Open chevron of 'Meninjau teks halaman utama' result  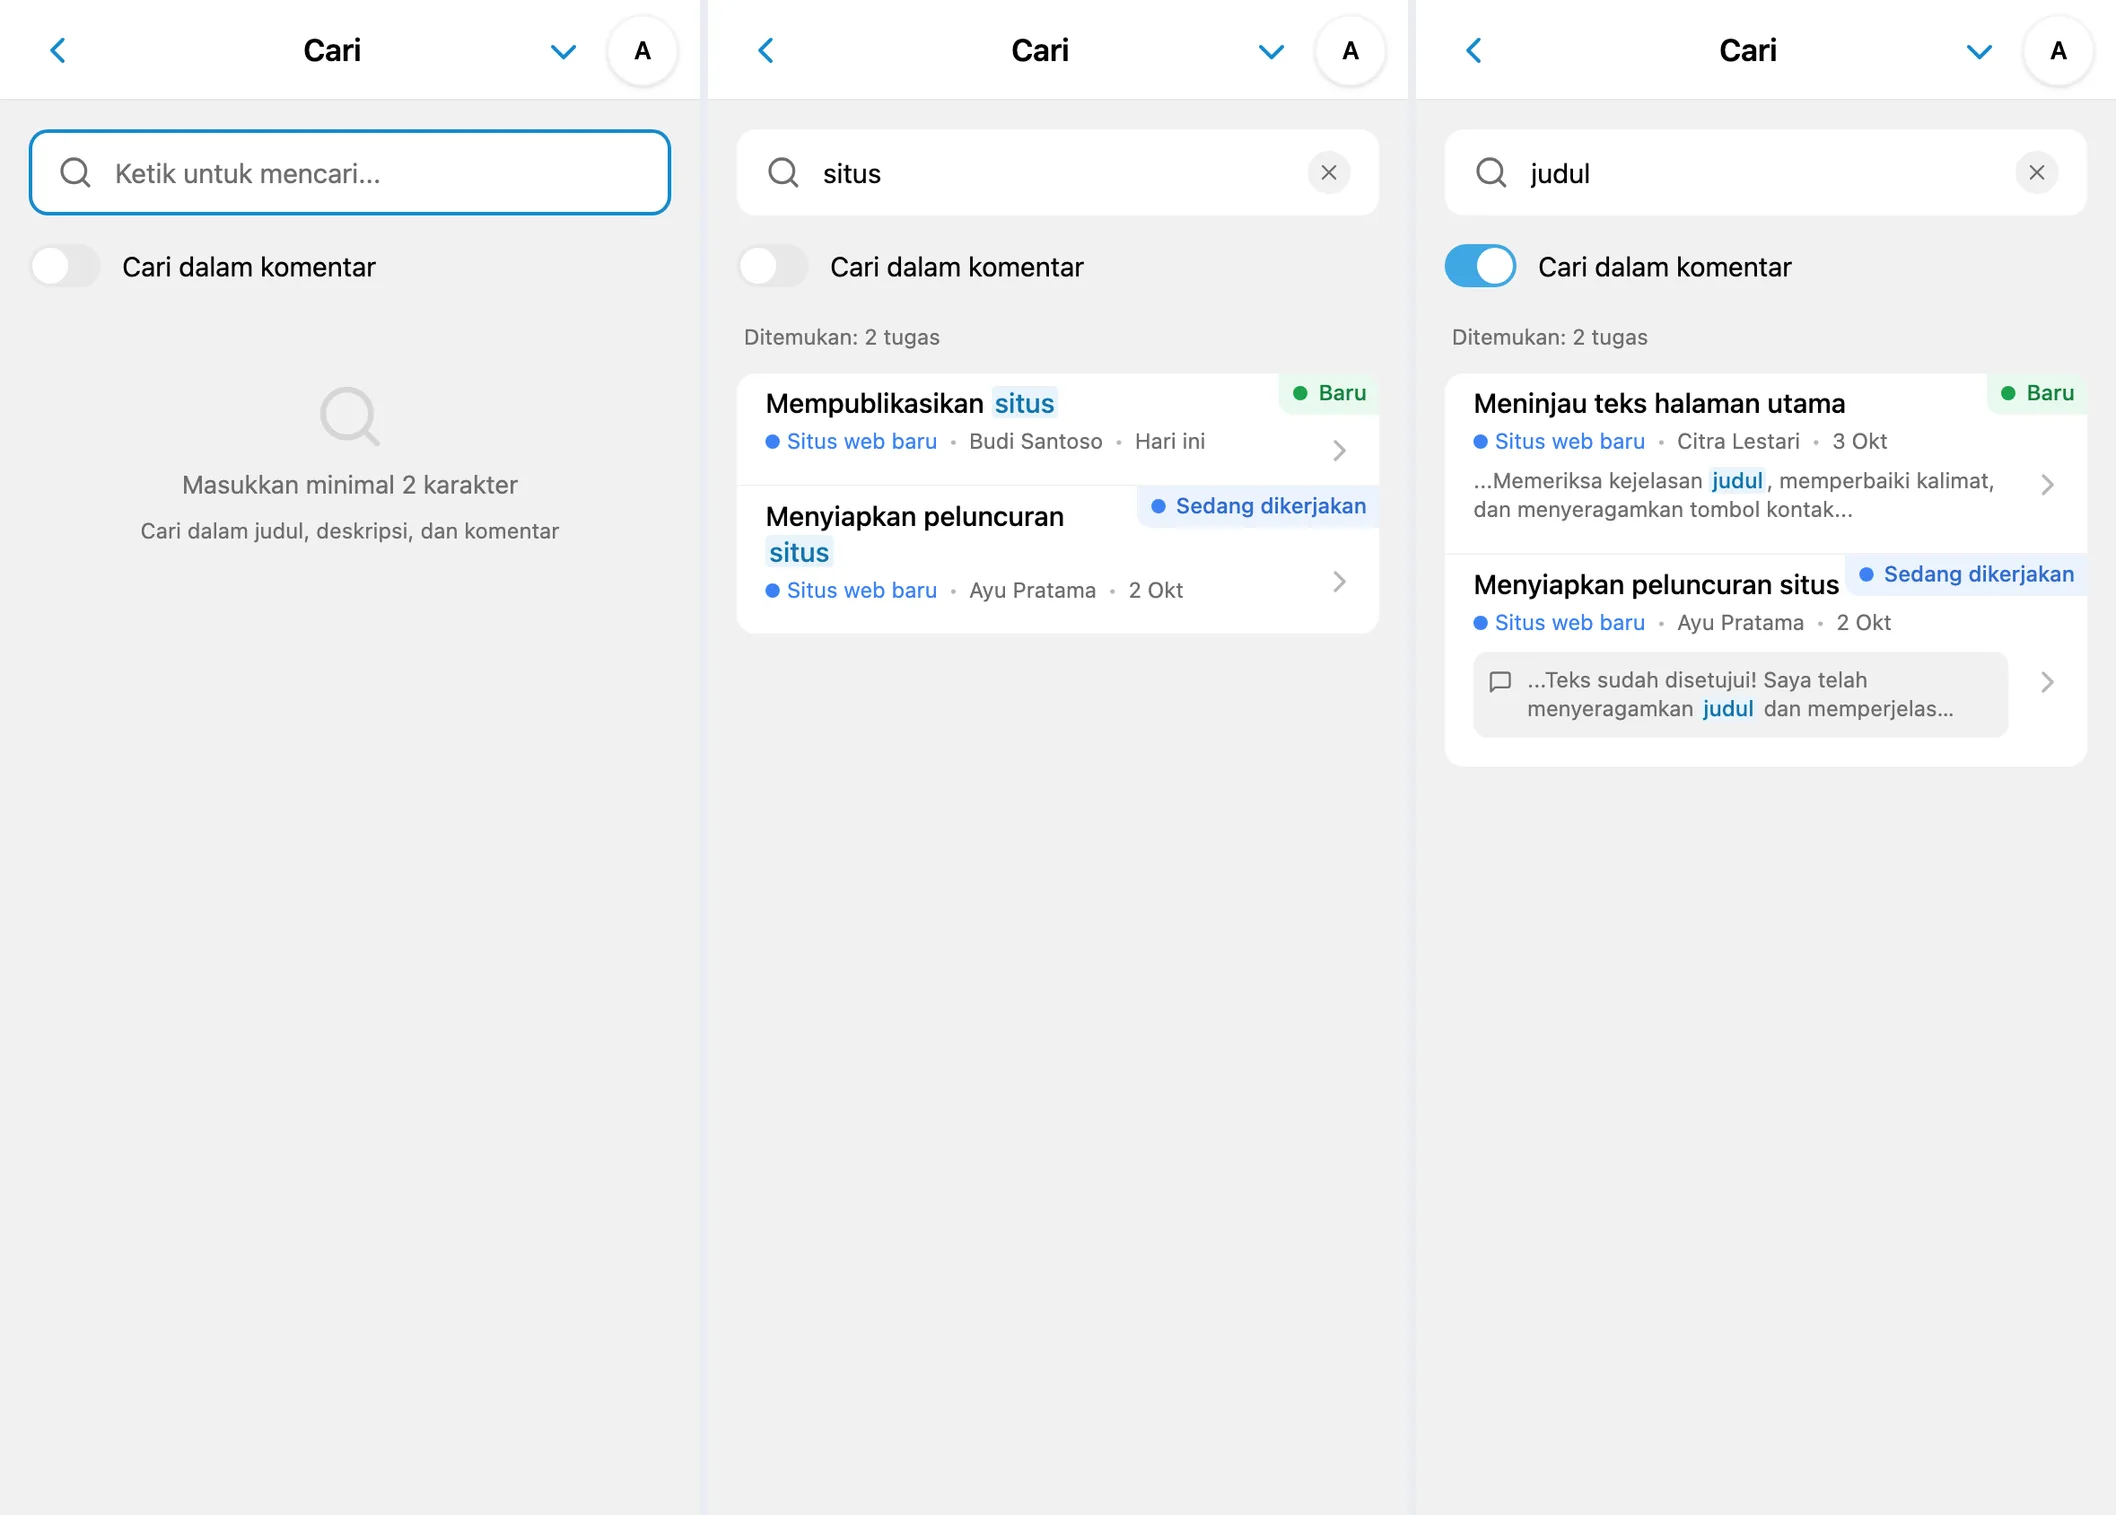[x=2048, y=485]
